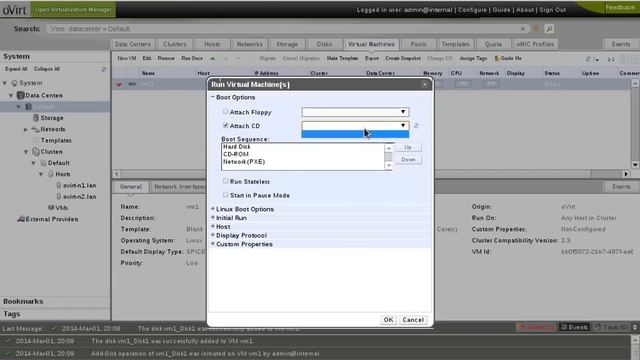Screen dimensions: 640x360
Task: Expand the Host section in dialog
Action: (x=213, y=227)
